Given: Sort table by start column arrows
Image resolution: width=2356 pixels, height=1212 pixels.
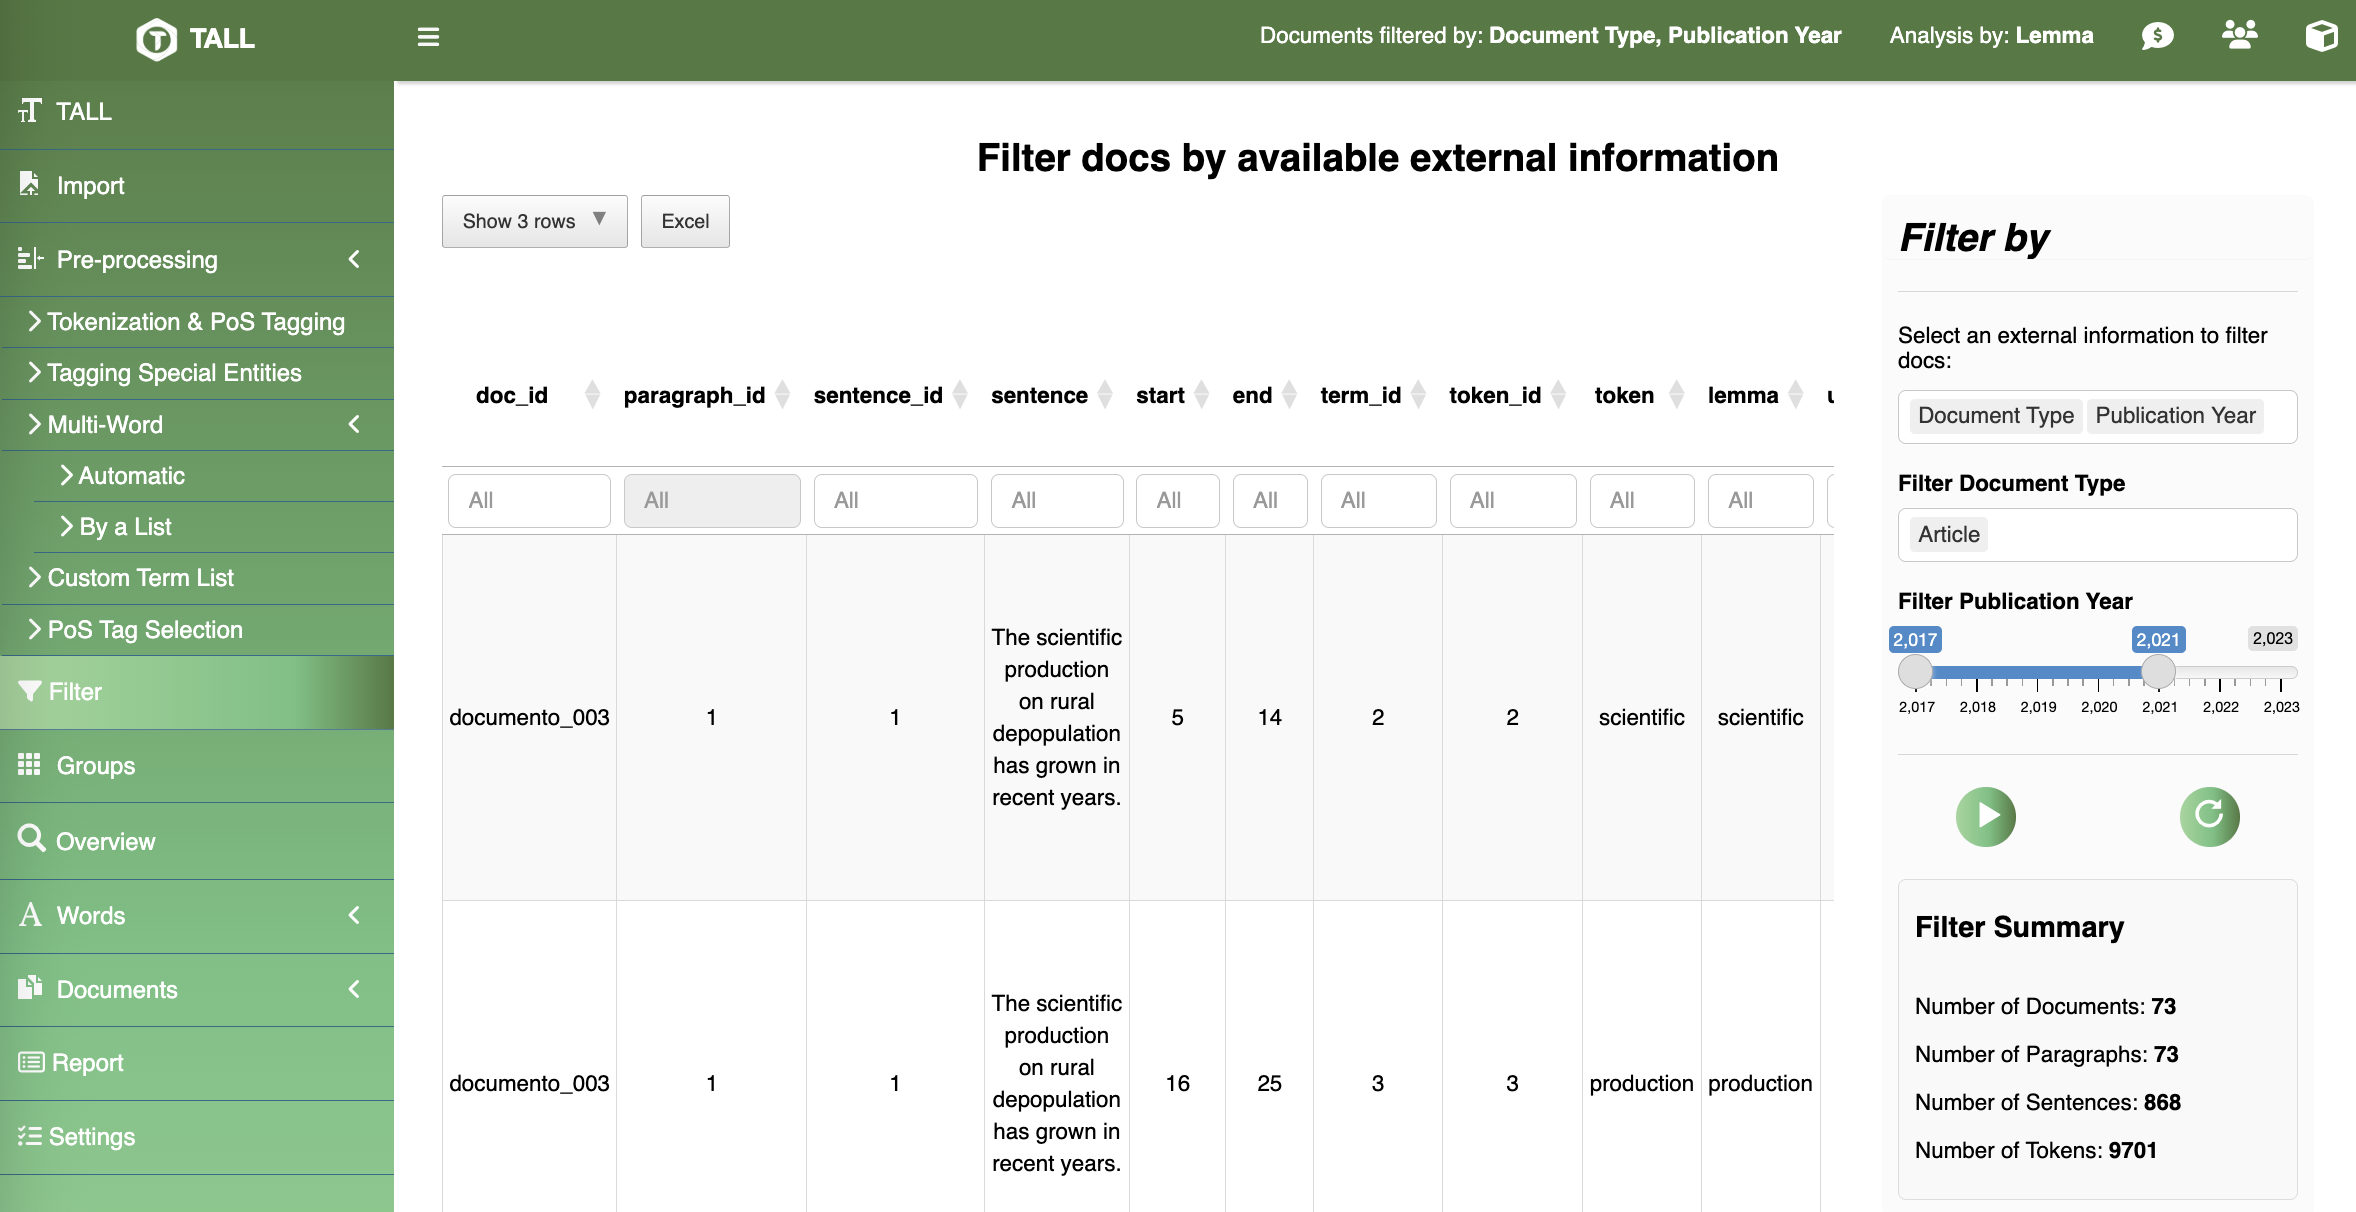Looking at the screenshot, I should click(1202, 395).
